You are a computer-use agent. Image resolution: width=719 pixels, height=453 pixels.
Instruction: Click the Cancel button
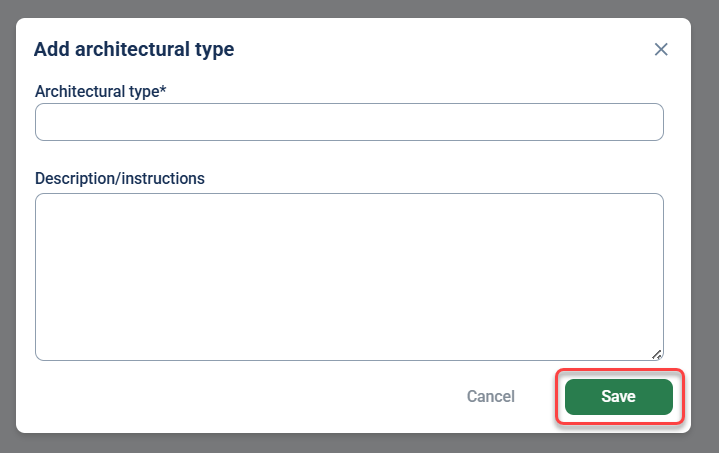[x=490, y=397]
